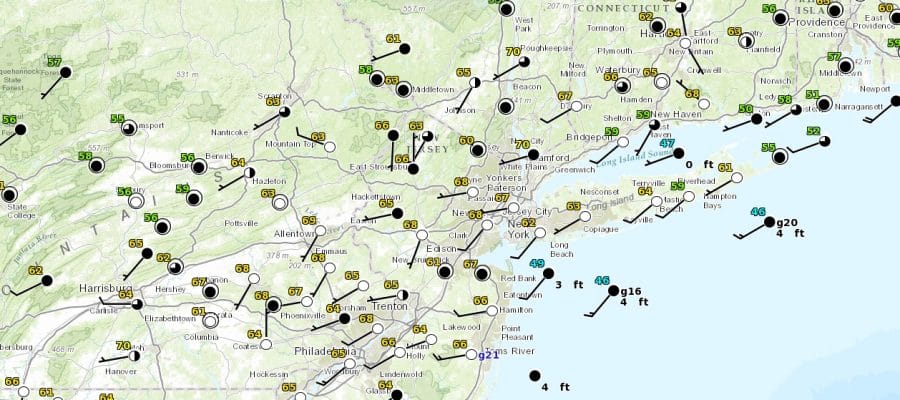The image size is (900, 400).
Task: Select the Long Island Sound buoy showing 0 ft
Action: coord(678,153)
